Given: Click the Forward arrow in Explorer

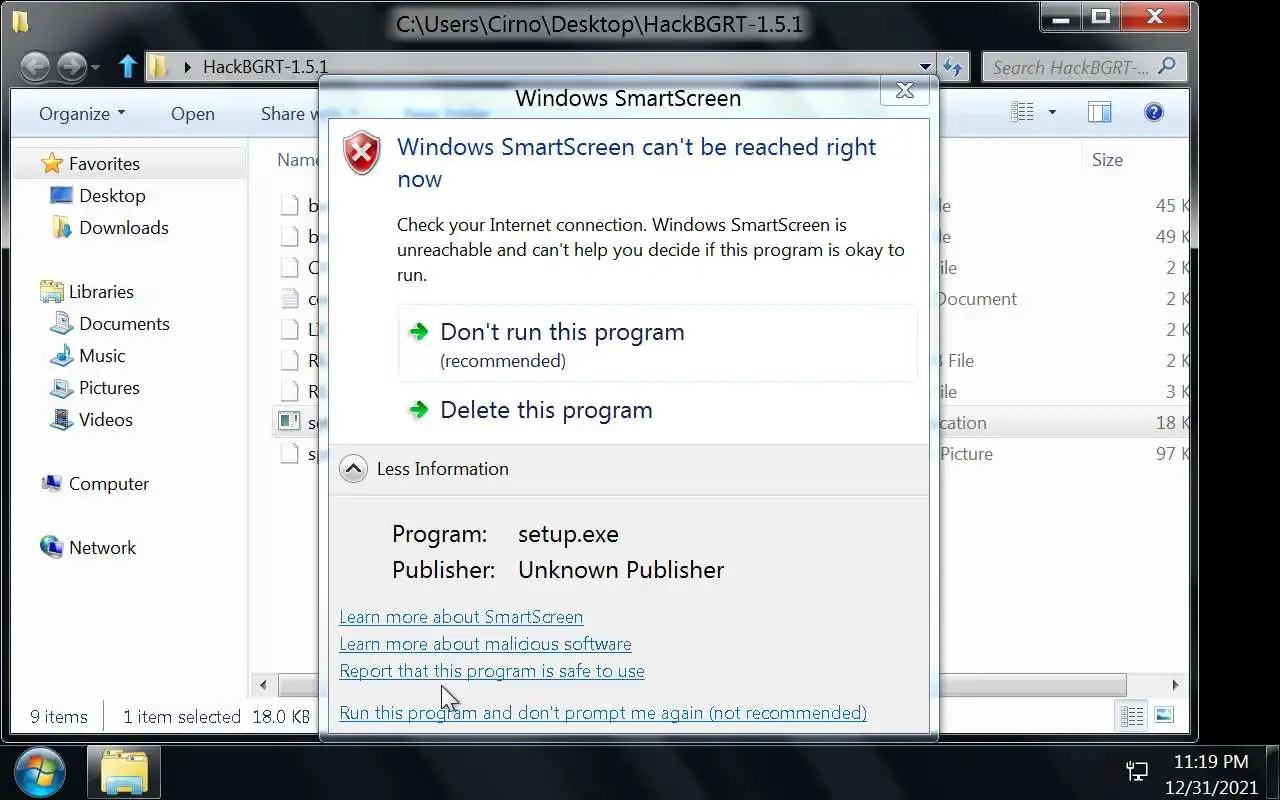Looking at the screenshot, I should tap(71, 67).
